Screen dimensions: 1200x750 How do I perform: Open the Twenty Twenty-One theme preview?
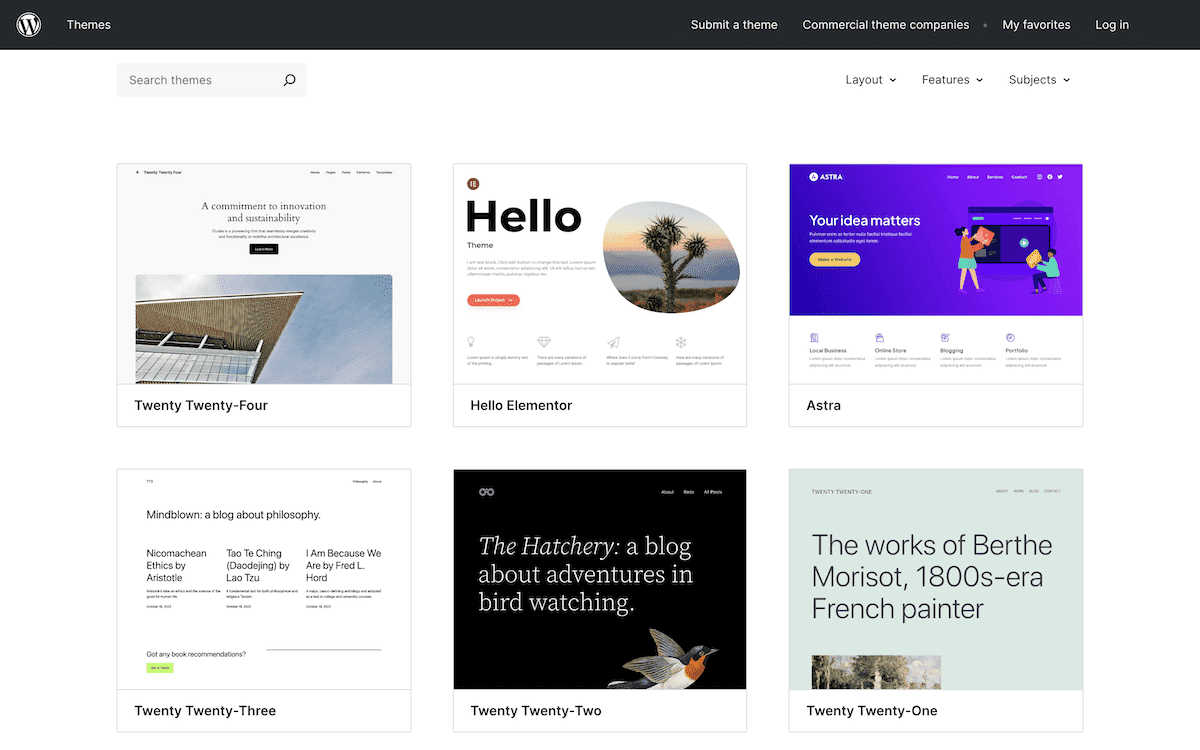pos(935,579)
